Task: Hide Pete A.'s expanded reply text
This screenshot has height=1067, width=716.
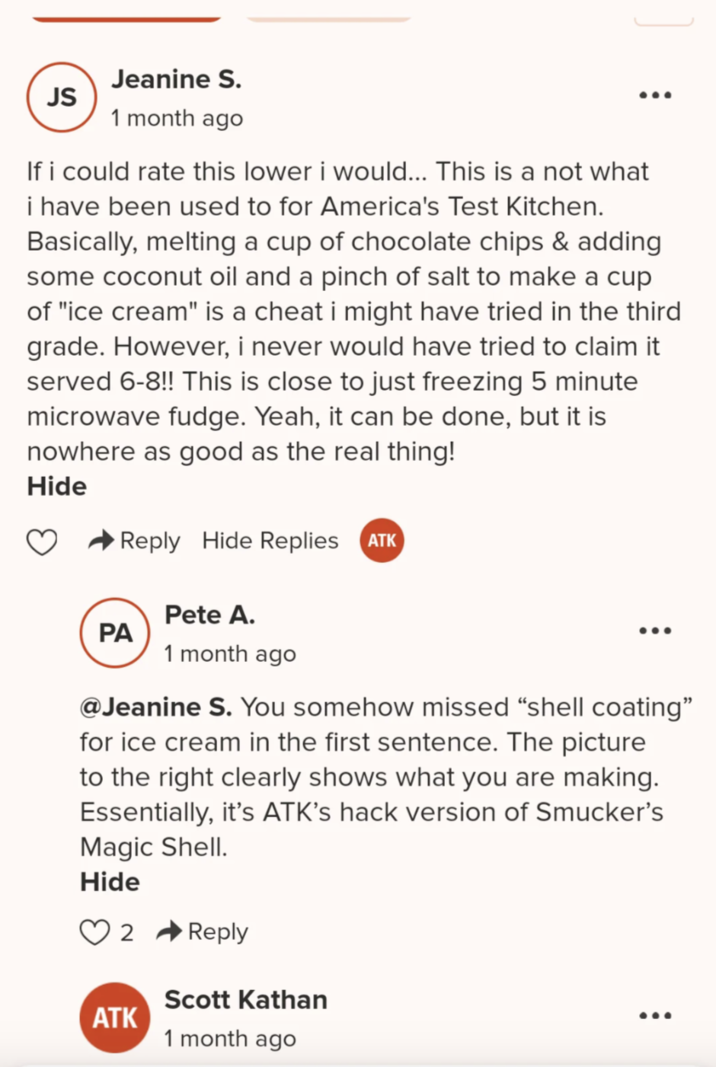Action: tap(110, 882)
